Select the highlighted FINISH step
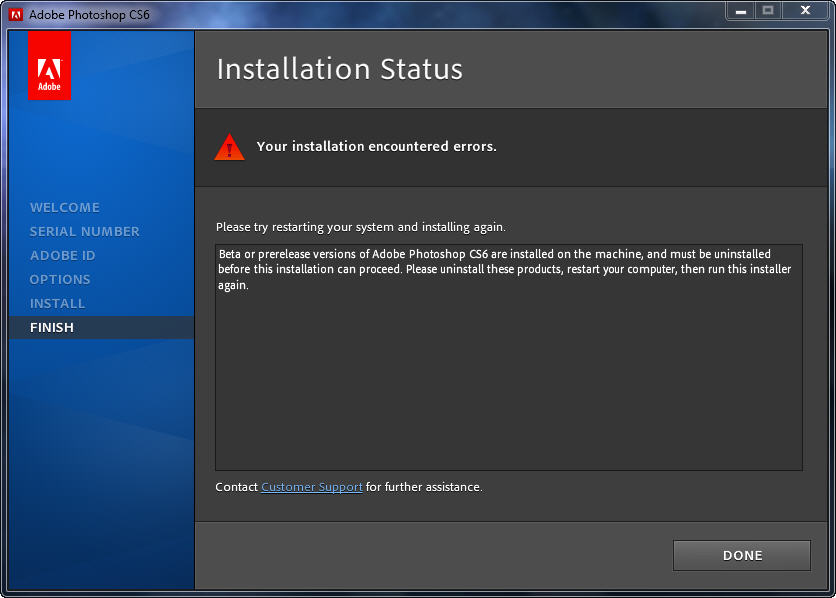This screenshot has height=598, width=836. [101, 327]
